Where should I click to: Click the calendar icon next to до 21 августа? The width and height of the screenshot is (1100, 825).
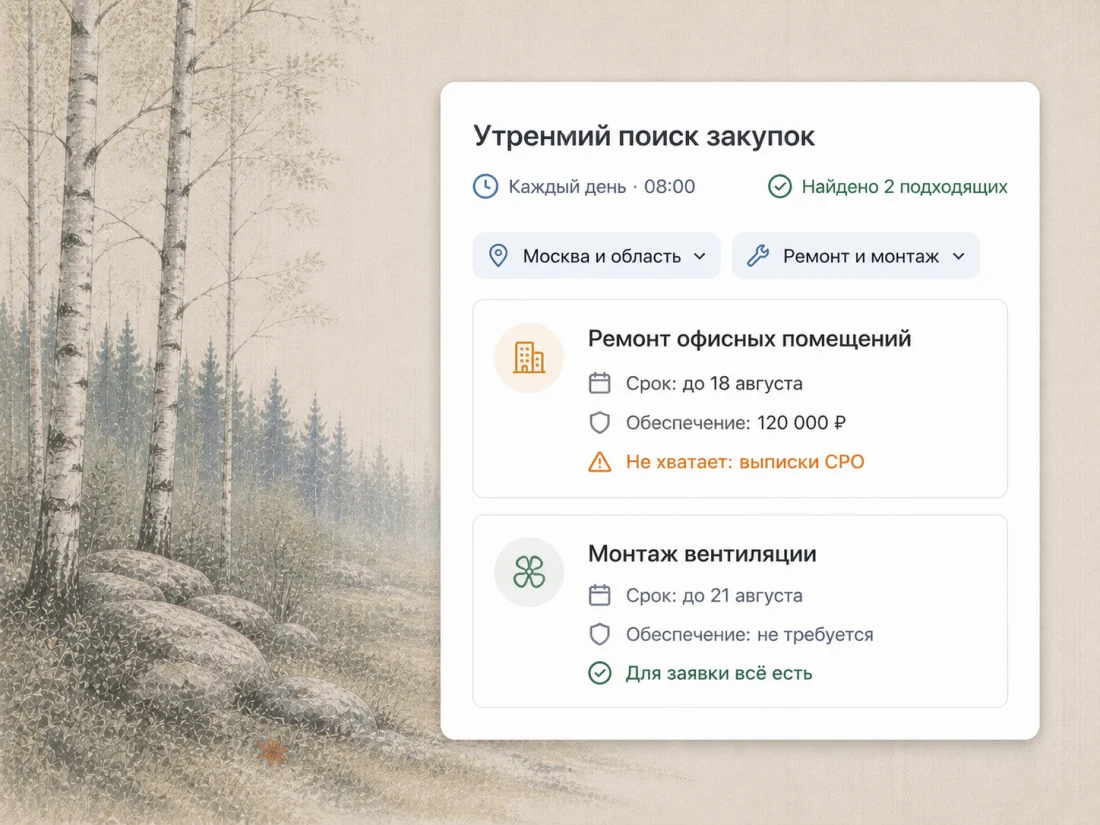[x=599, y=595]
